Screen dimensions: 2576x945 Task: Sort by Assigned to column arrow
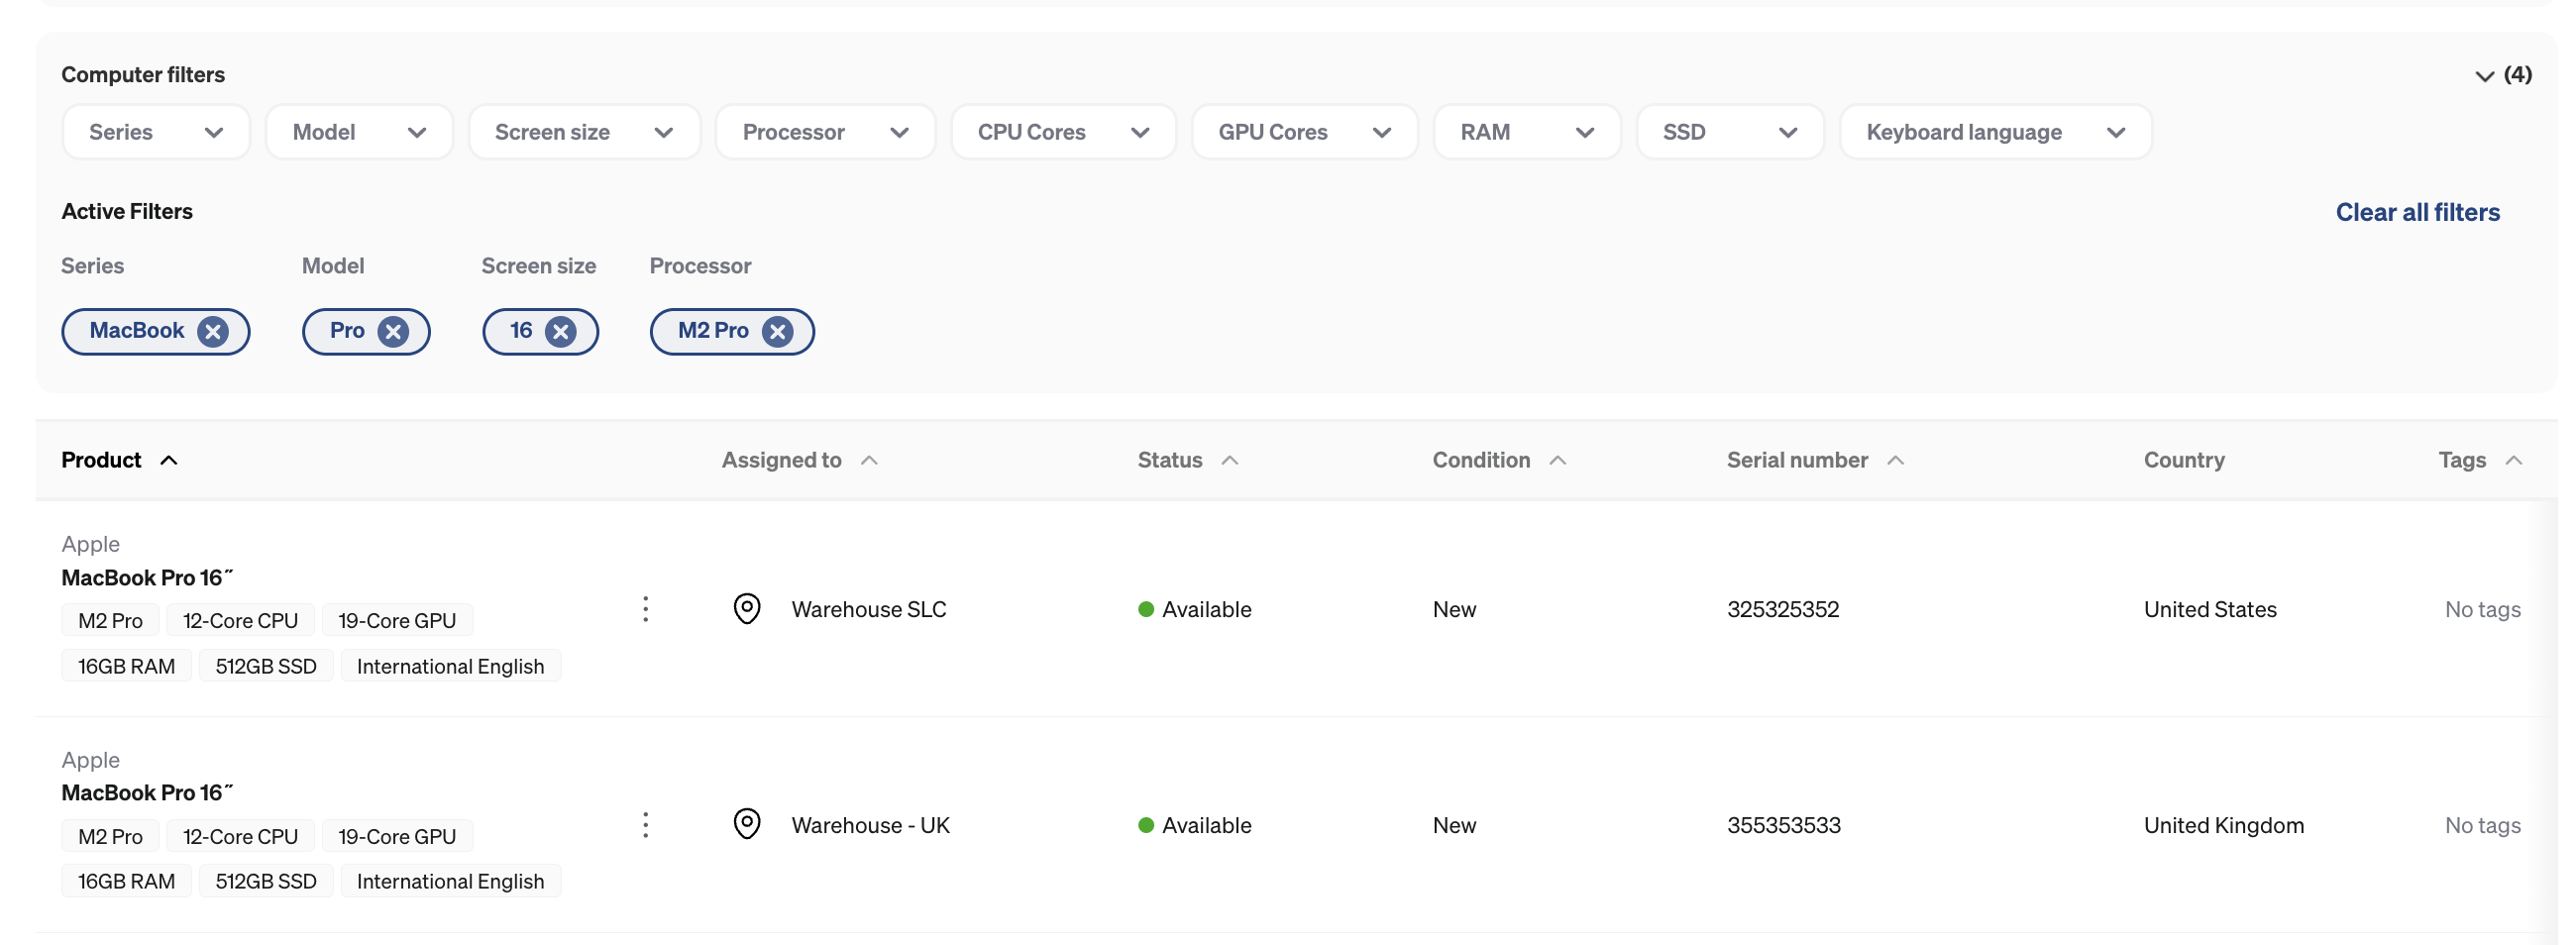click(869, 460)
